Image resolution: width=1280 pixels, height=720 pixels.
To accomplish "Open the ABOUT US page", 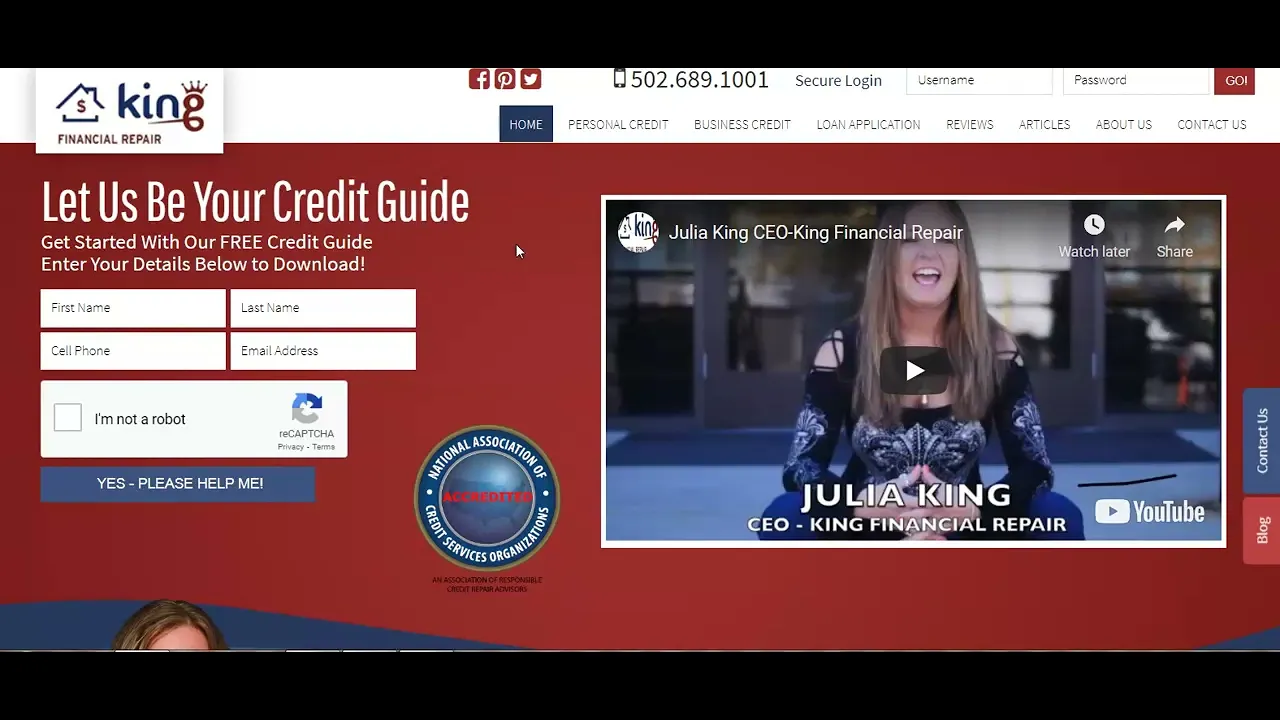I will click(x=1124, y=125).
